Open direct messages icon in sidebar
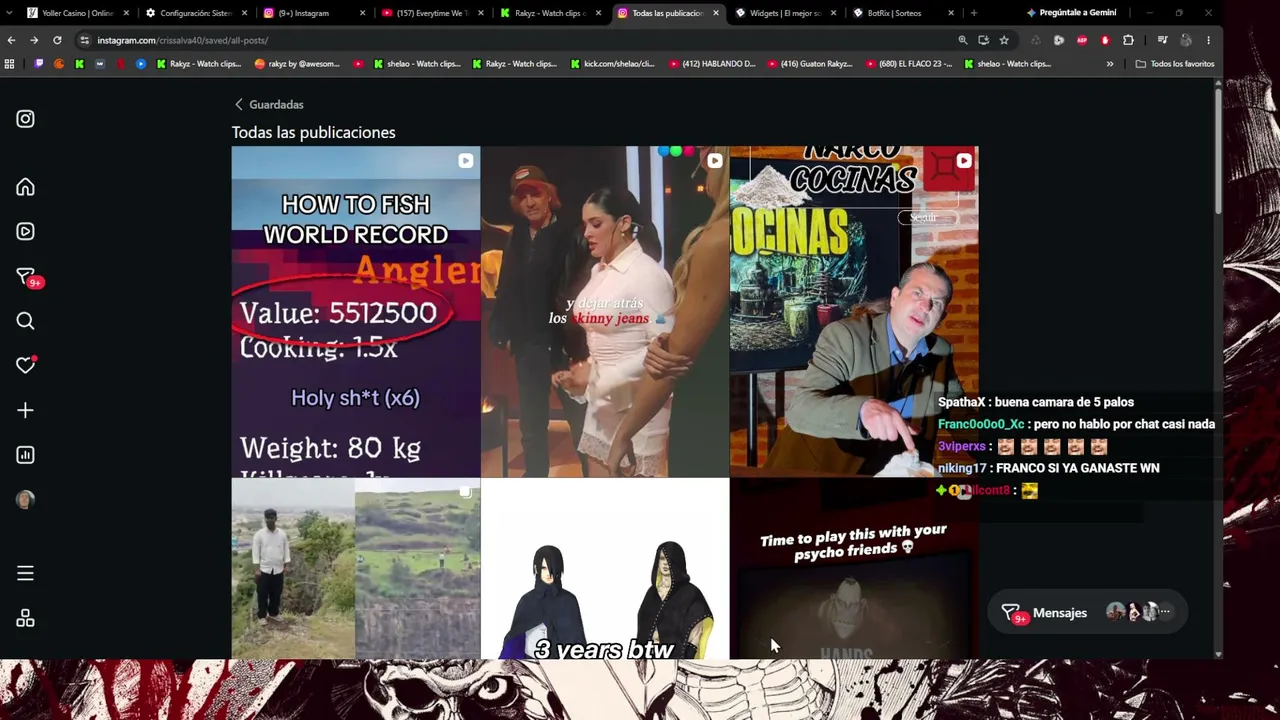 pyautogui.click(x=27, y=277)
